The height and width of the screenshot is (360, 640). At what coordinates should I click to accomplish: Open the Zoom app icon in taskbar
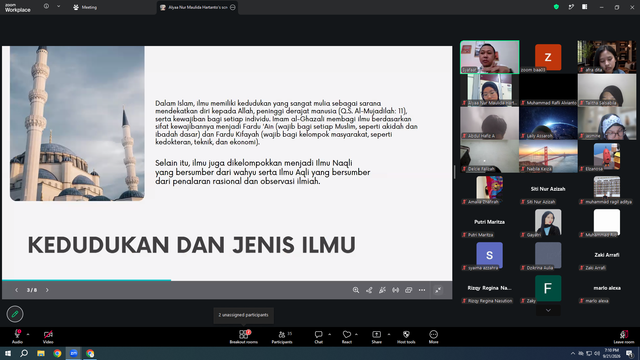point(74,353)
